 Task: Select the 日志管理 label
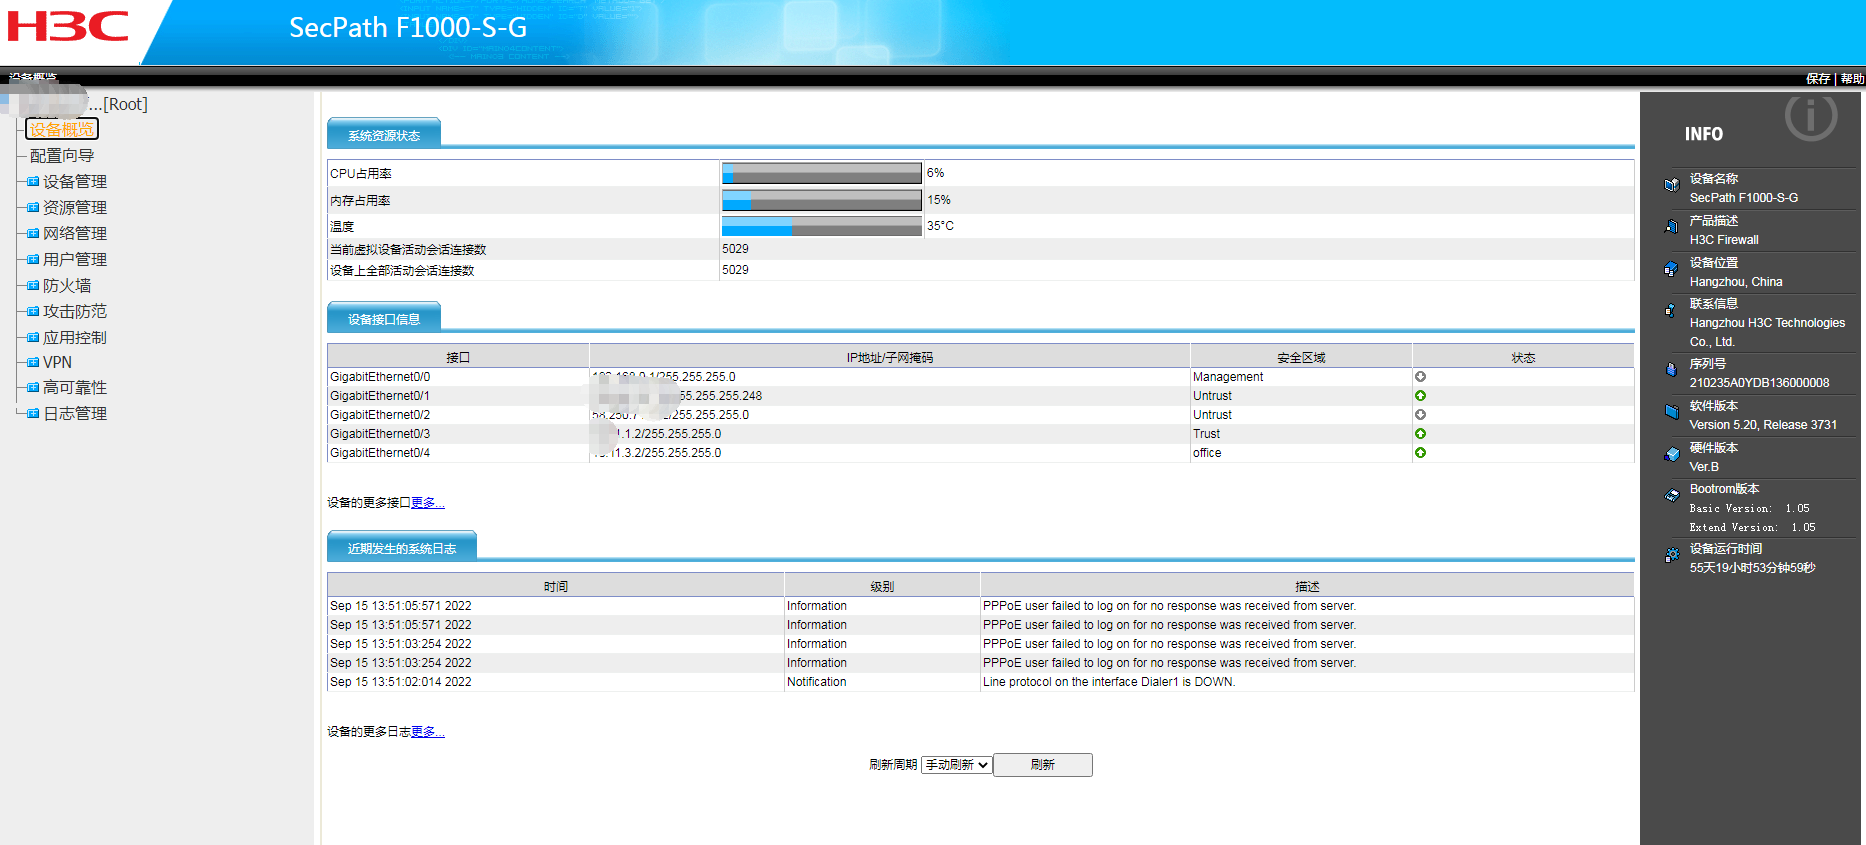(x=75, y=413)
